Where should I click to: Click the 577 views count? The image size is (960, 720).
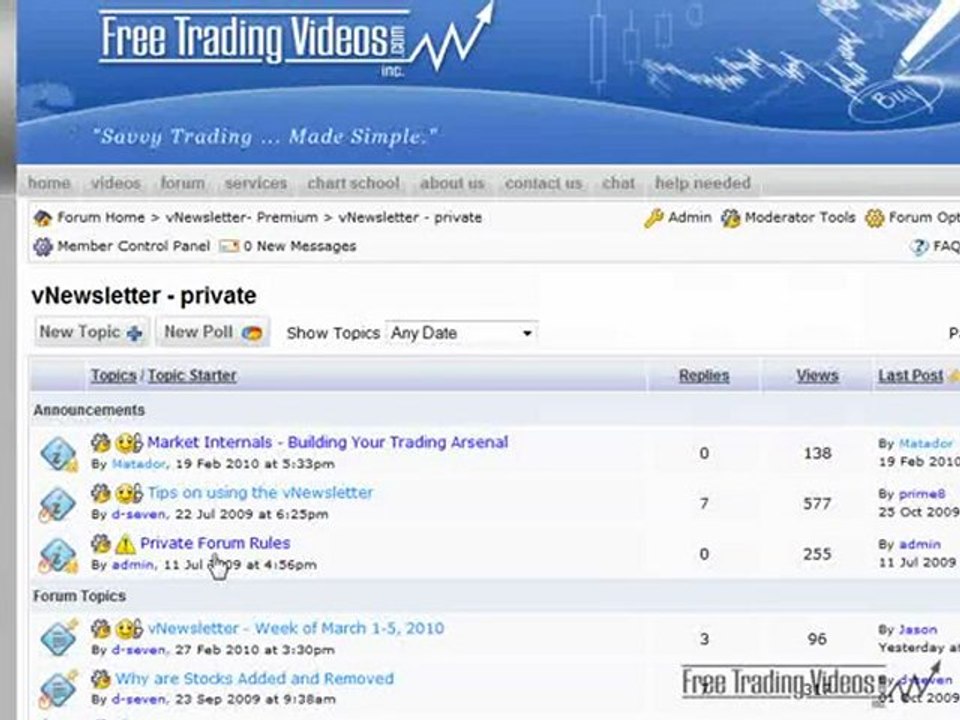(817, 504)
